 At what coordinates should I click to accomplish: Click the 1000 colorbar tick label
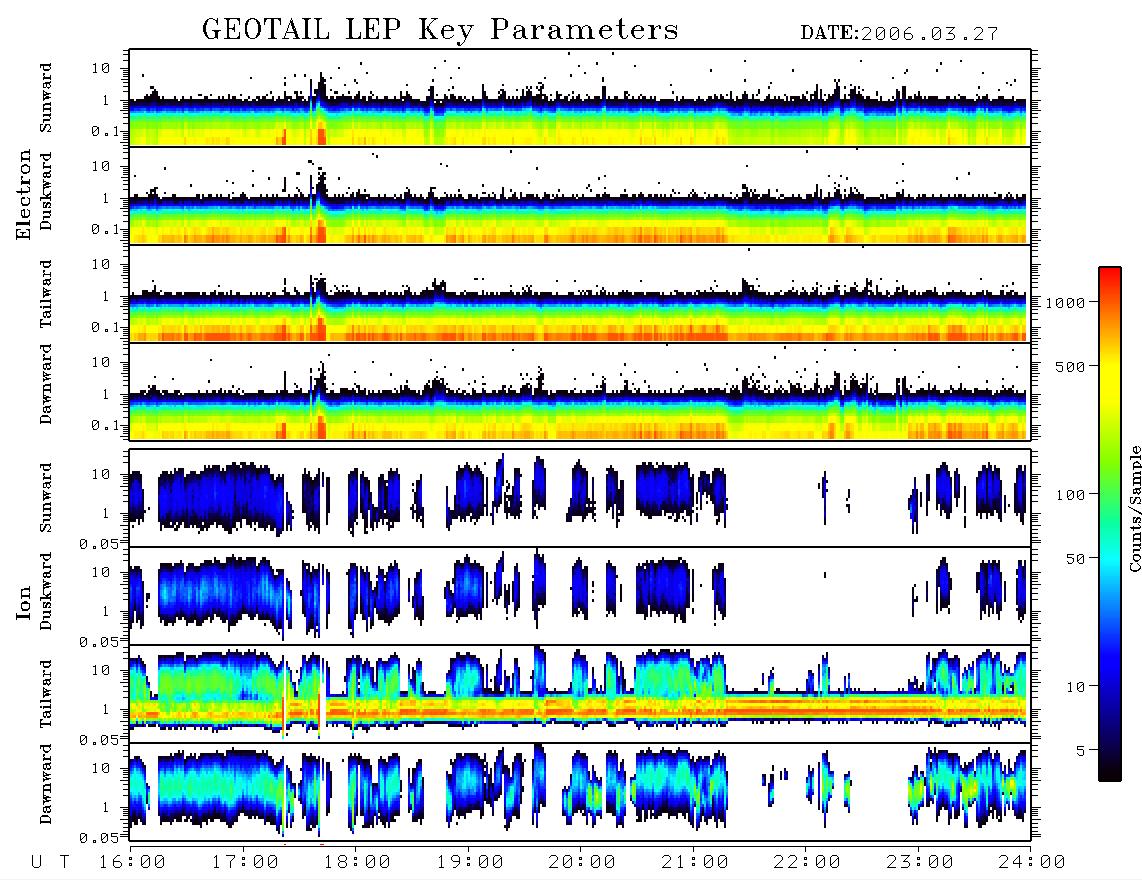pos(1065,302)
